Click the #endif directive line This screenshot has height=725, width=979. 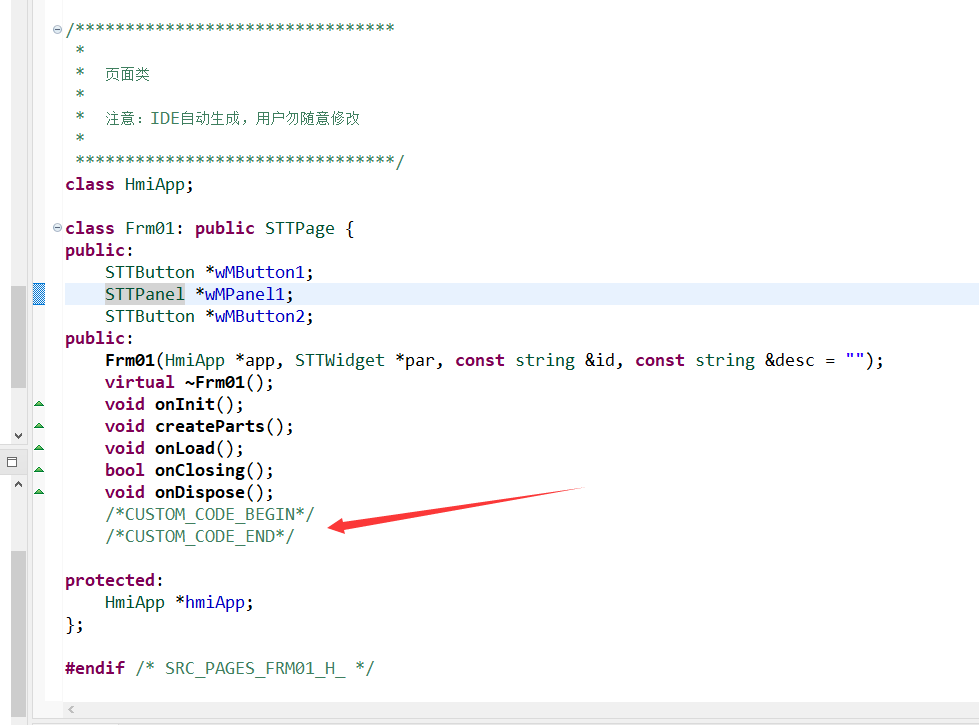[220, 668]
